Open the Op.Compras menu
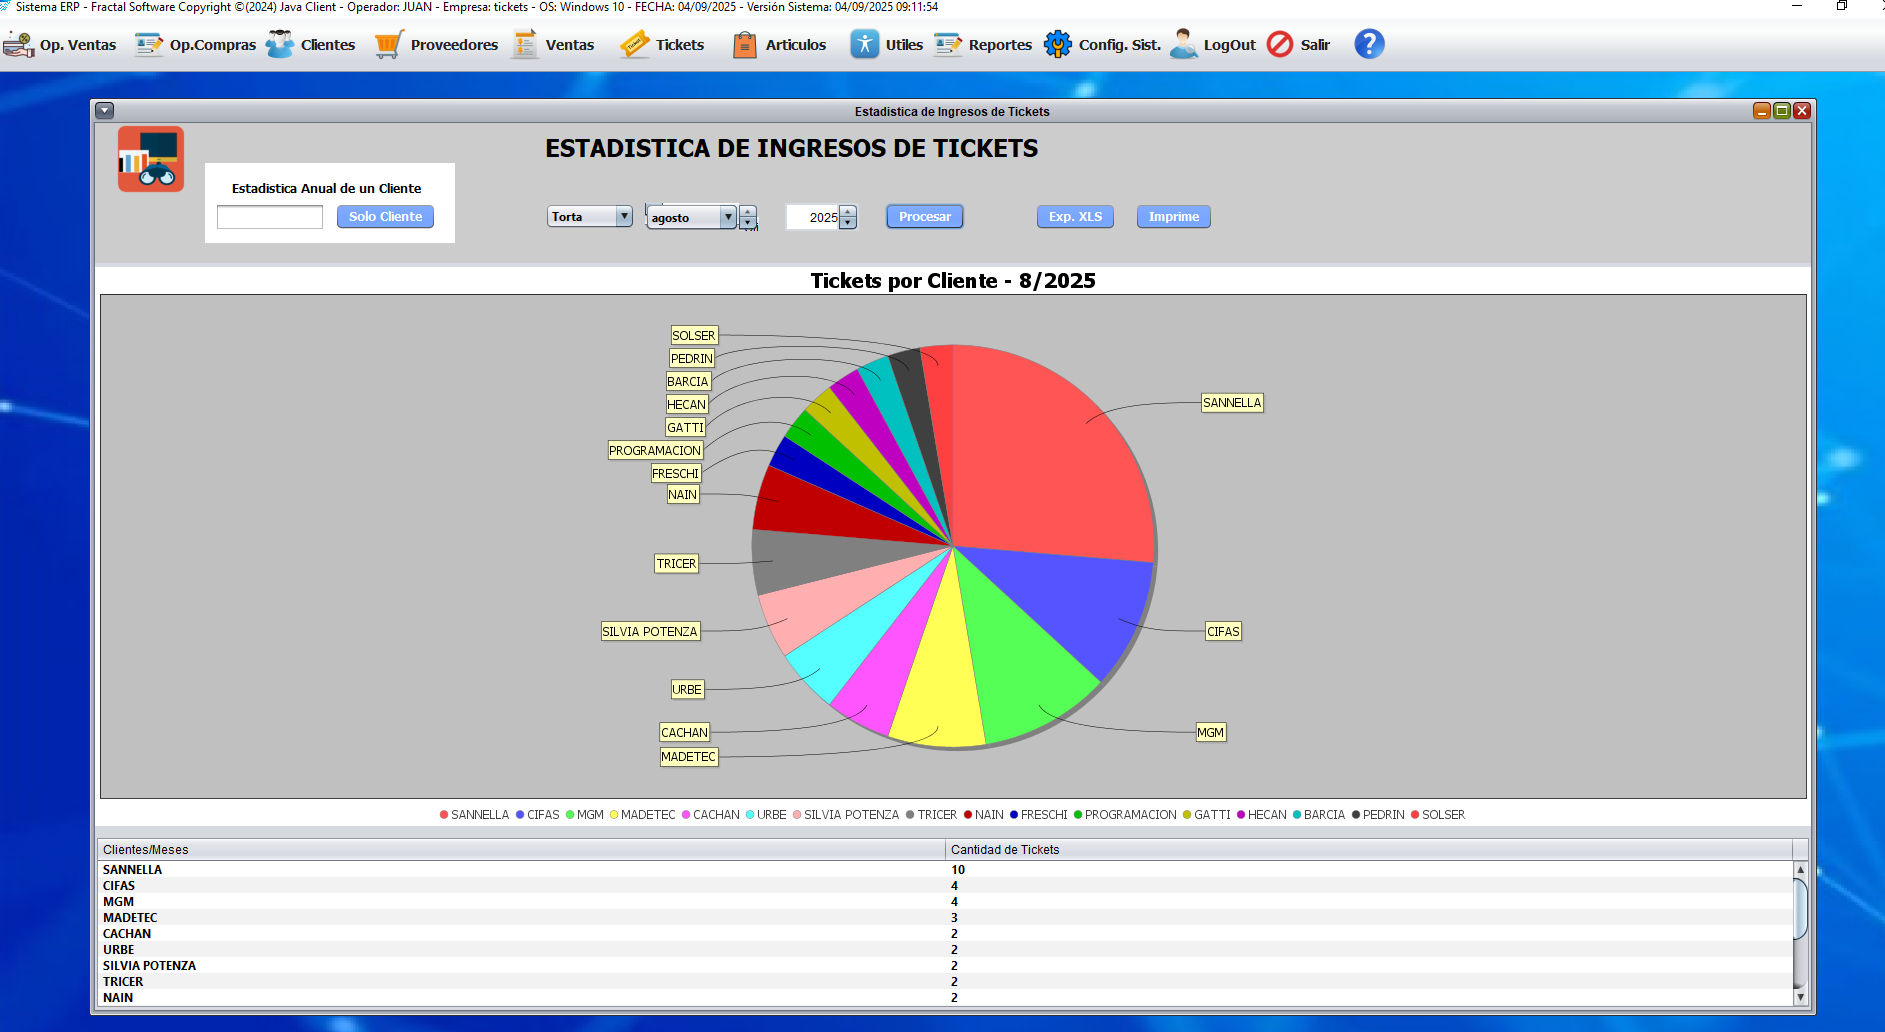 [195, 45]
